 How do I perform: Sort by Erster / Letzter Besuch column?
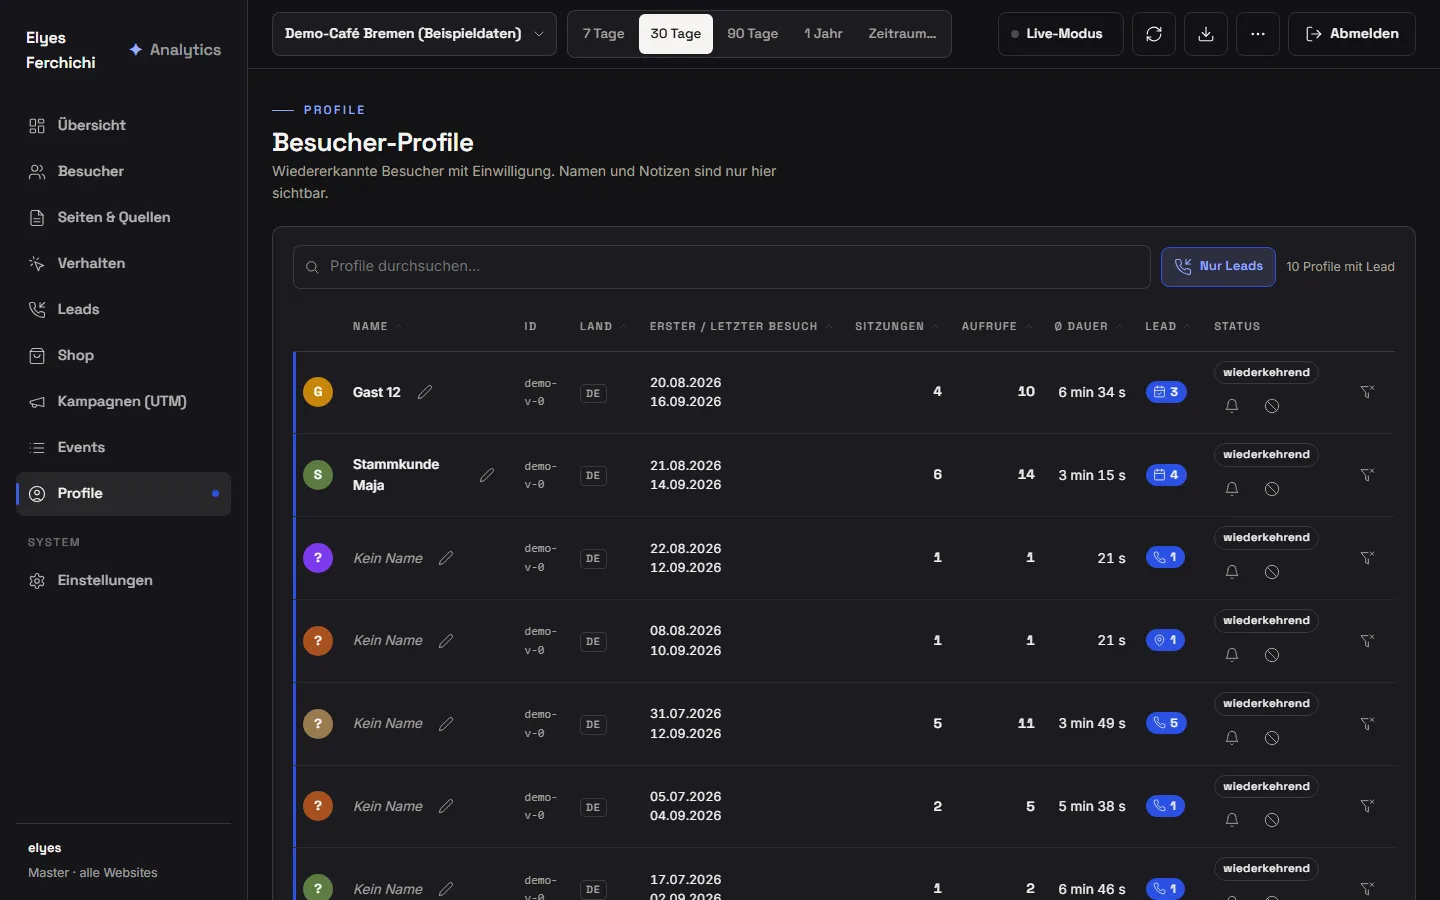(741, 327)
